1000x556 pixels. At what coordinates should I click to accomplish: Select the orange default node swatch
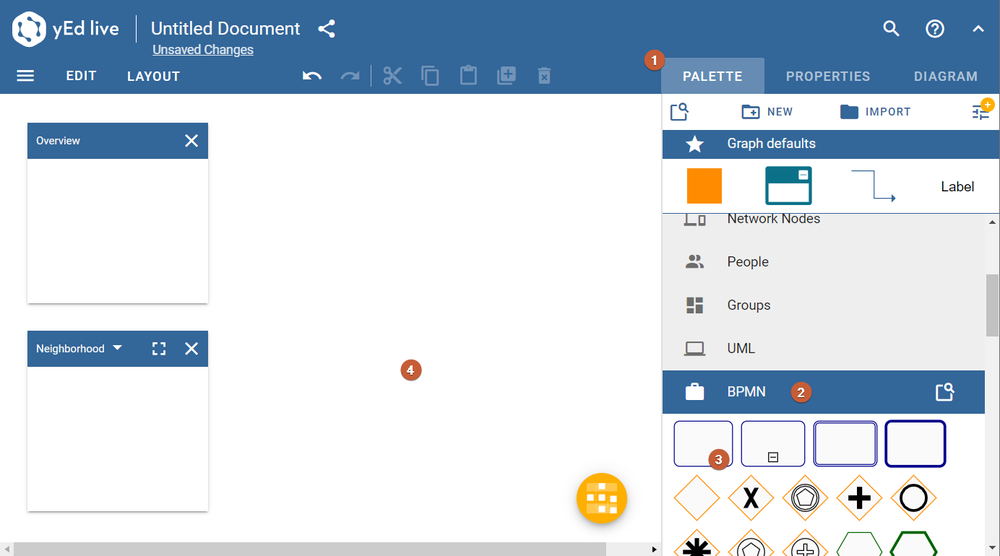[704, 186]
